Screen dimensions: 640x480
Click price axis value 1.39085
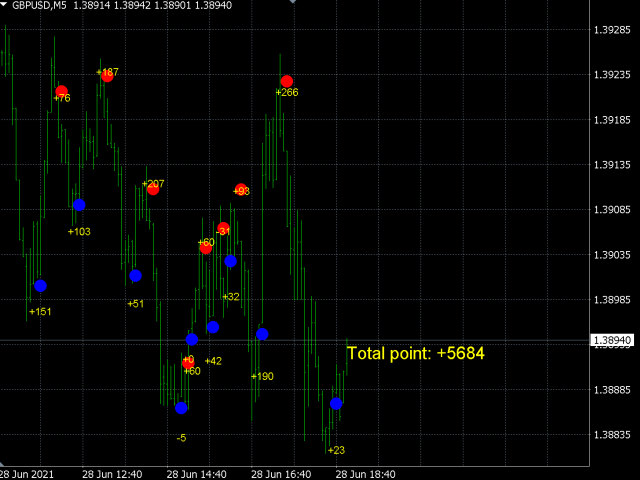pos(612,210)
